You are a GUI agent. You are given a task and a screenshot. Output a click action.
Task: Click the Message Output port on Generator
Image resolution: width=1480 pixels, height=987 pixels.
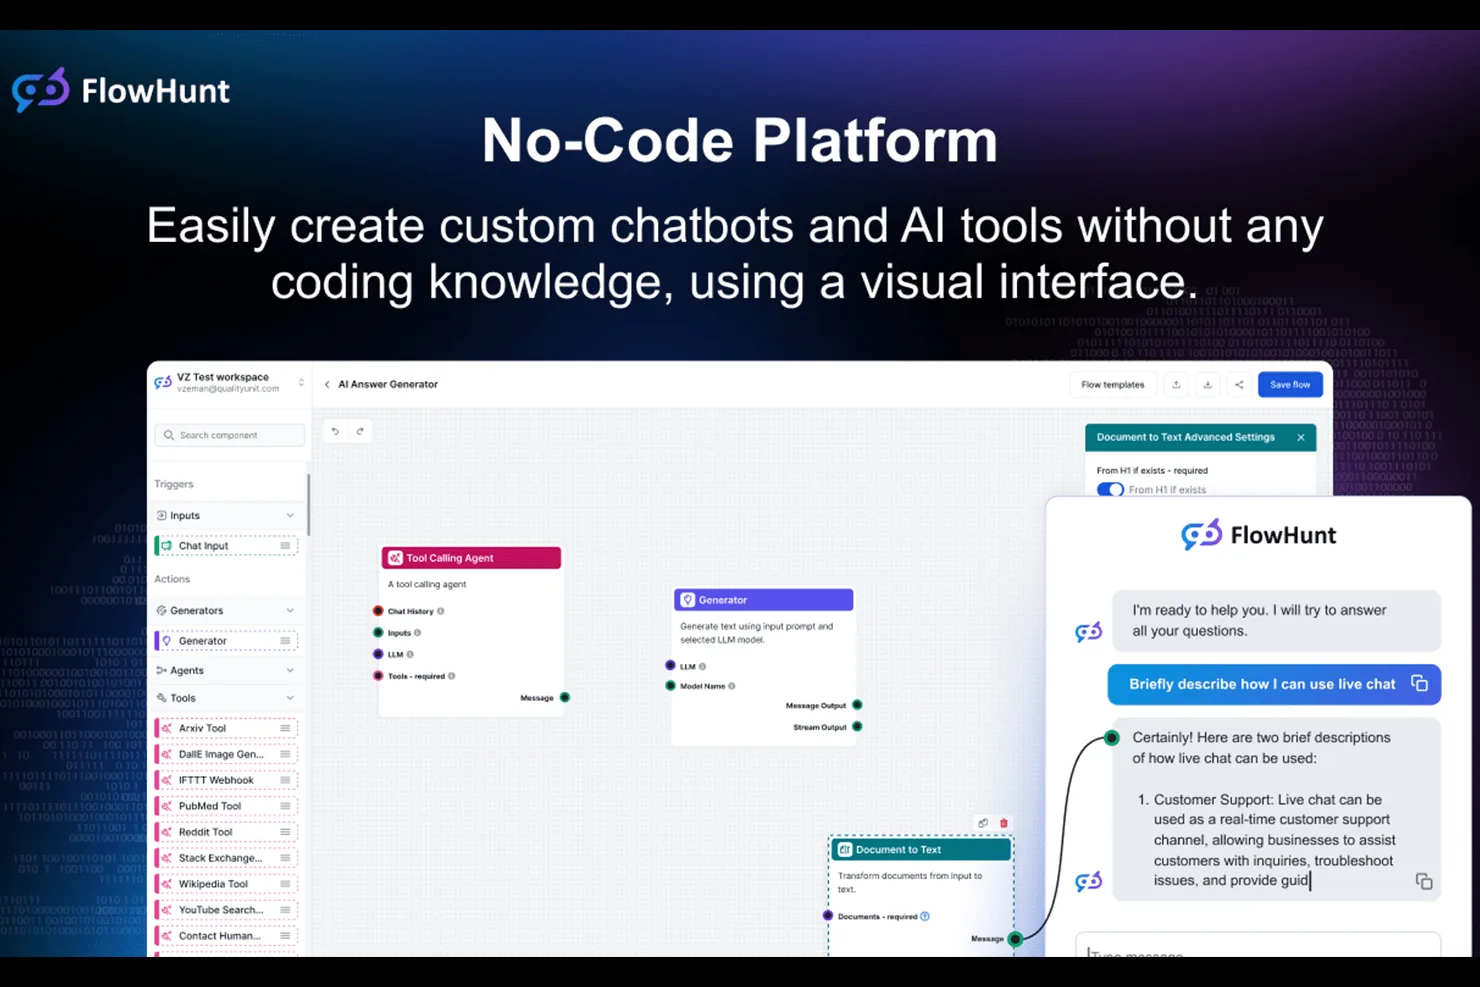tap(857, 705)
